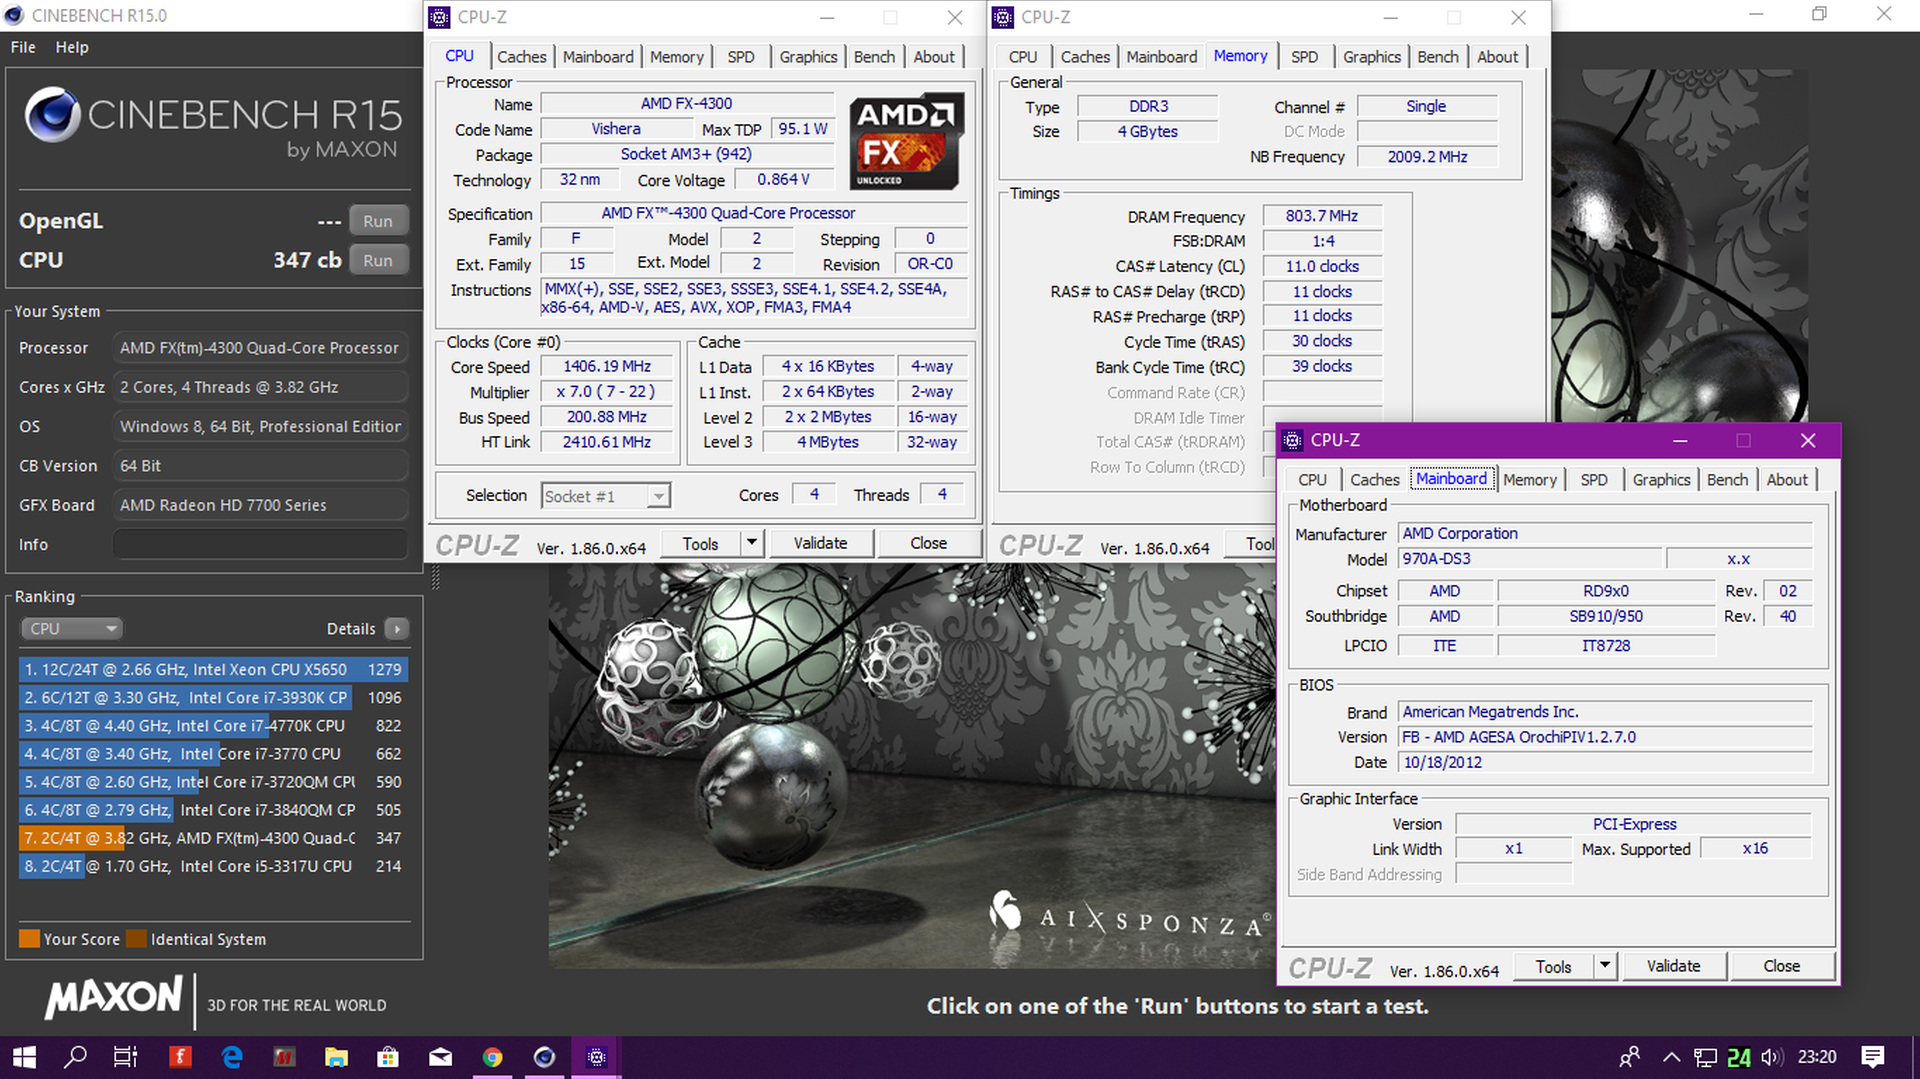Viewport: 1920px width, 1079px height.
Task: Click AMD FX Unlocked logo in CPU-Z
Action: coord(907,141)
